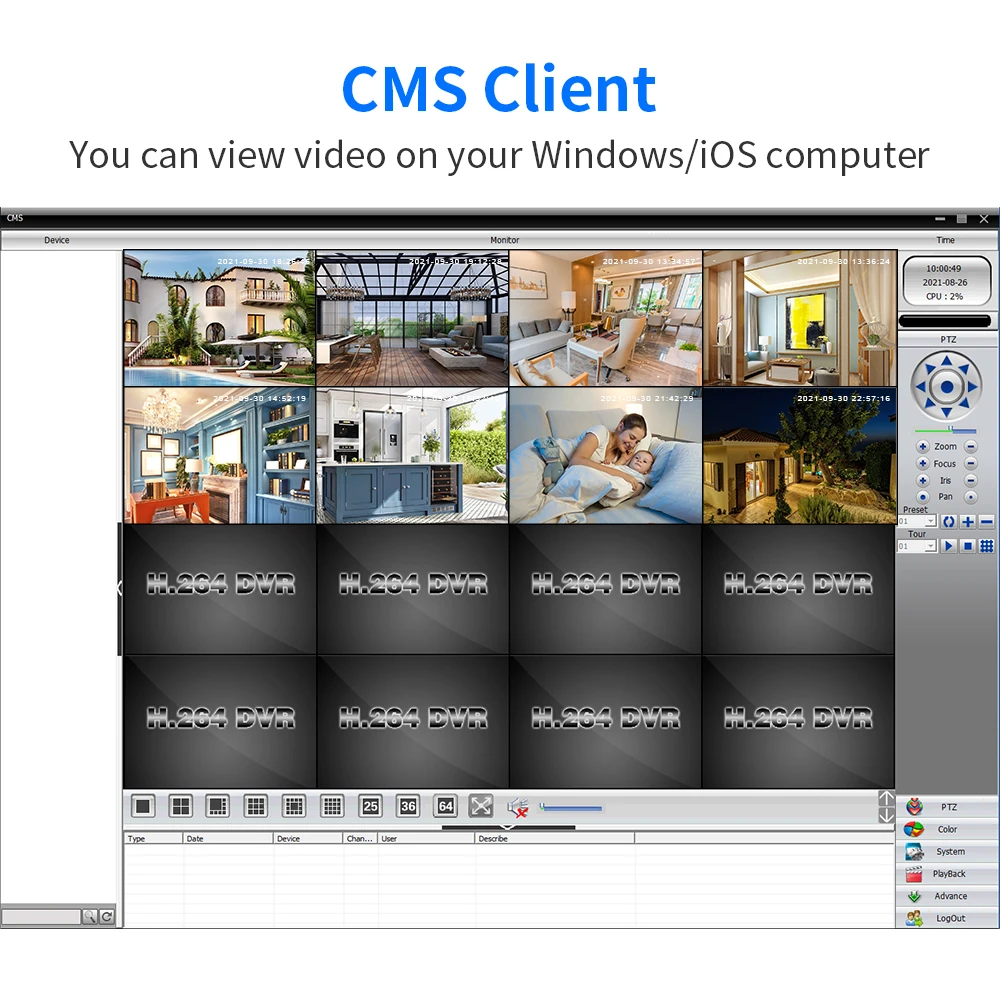The image size is (1000, 1000).
Task: Zoom in with plus button
Action: (922, 446)
